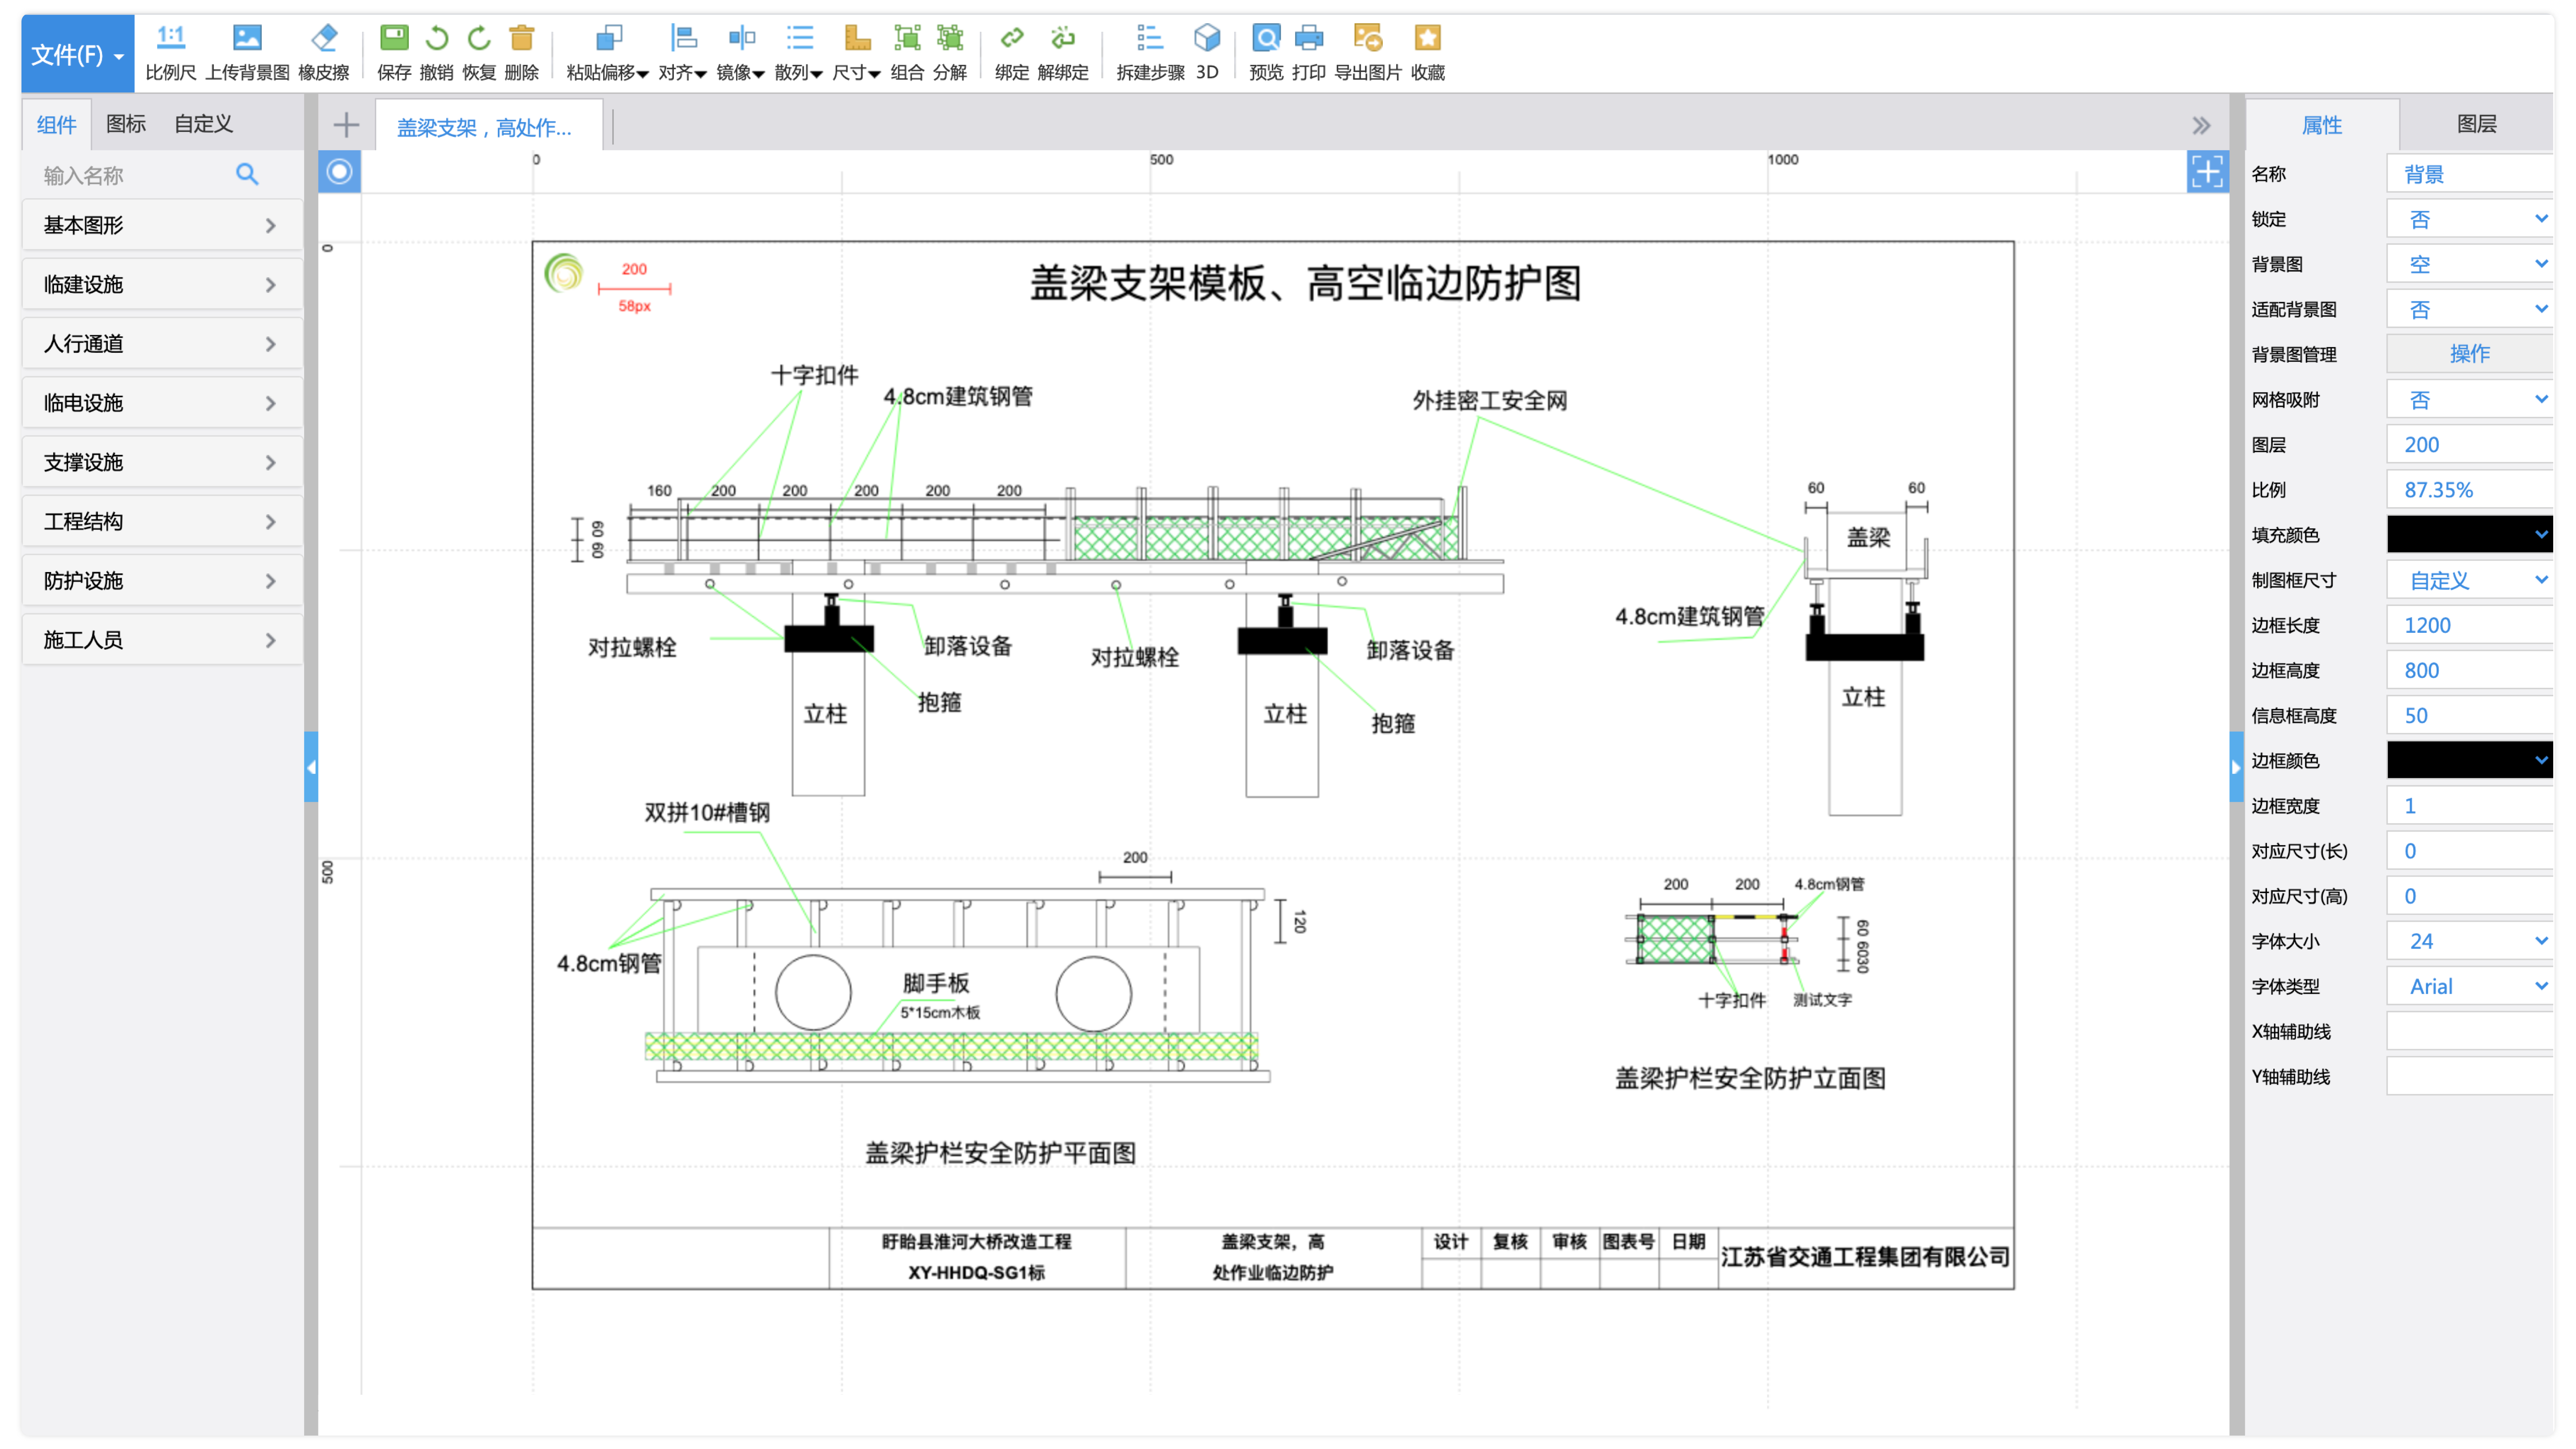This screenshot has width=2576, height=1449.
Task: Click the upload background image icon
Action: [x=247, y=39]
